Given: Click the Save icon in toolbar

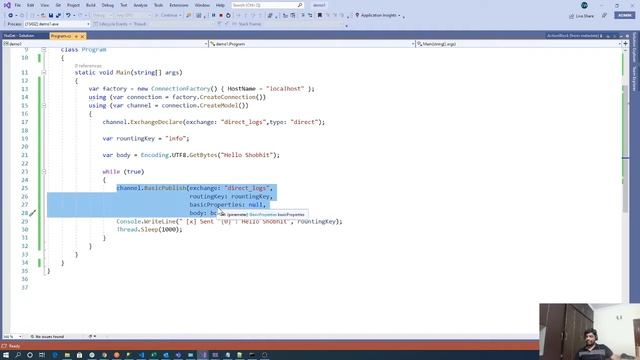Looking at the screenshot, I should coord(51,16).
